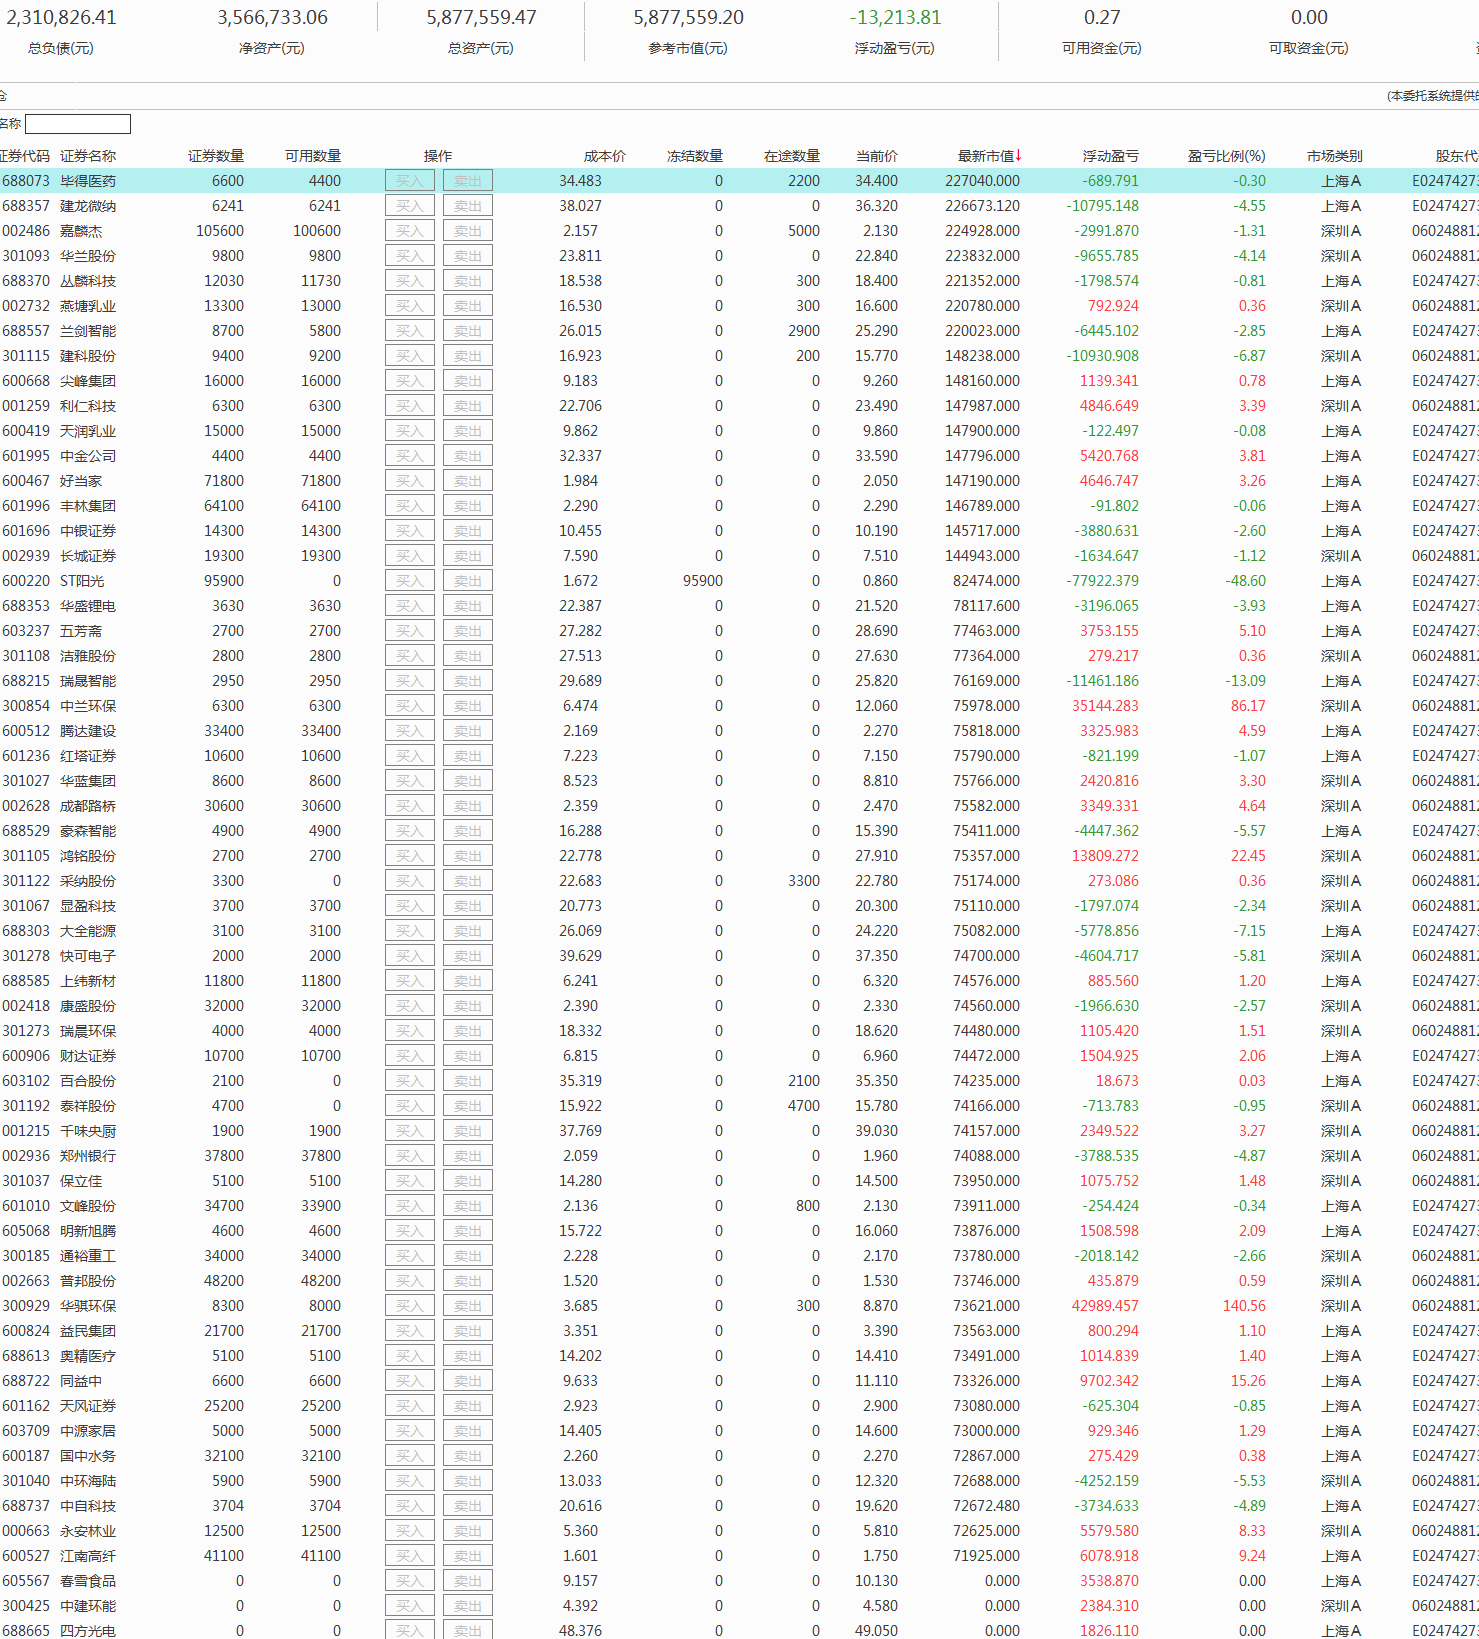The image size is (1479, 1639).
Task: Select -13,213.81 floating P&L summary value
Action: tap(895, 18)
